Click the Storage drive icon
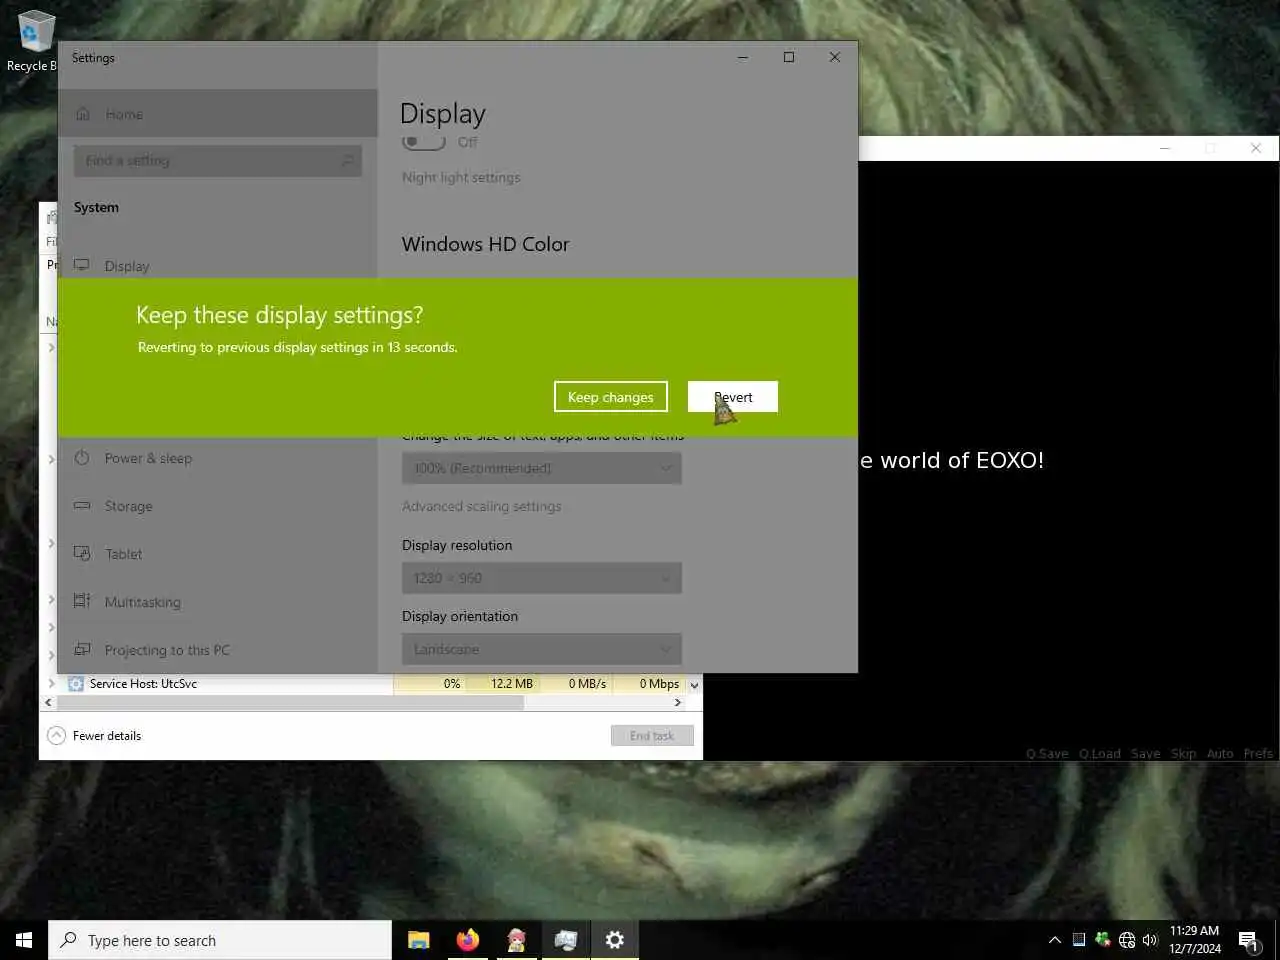This screenshot has width=1280, height=960. click(82, 506)
